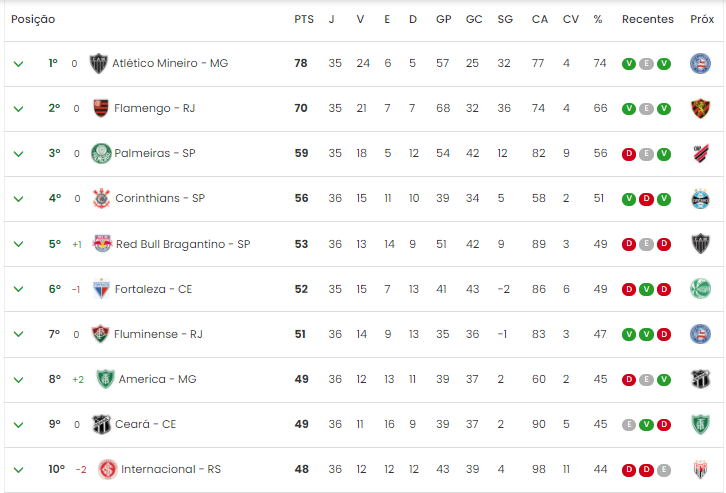
Task: Click the Atlético Mineiro club crest
Action: tap(98, 63)
